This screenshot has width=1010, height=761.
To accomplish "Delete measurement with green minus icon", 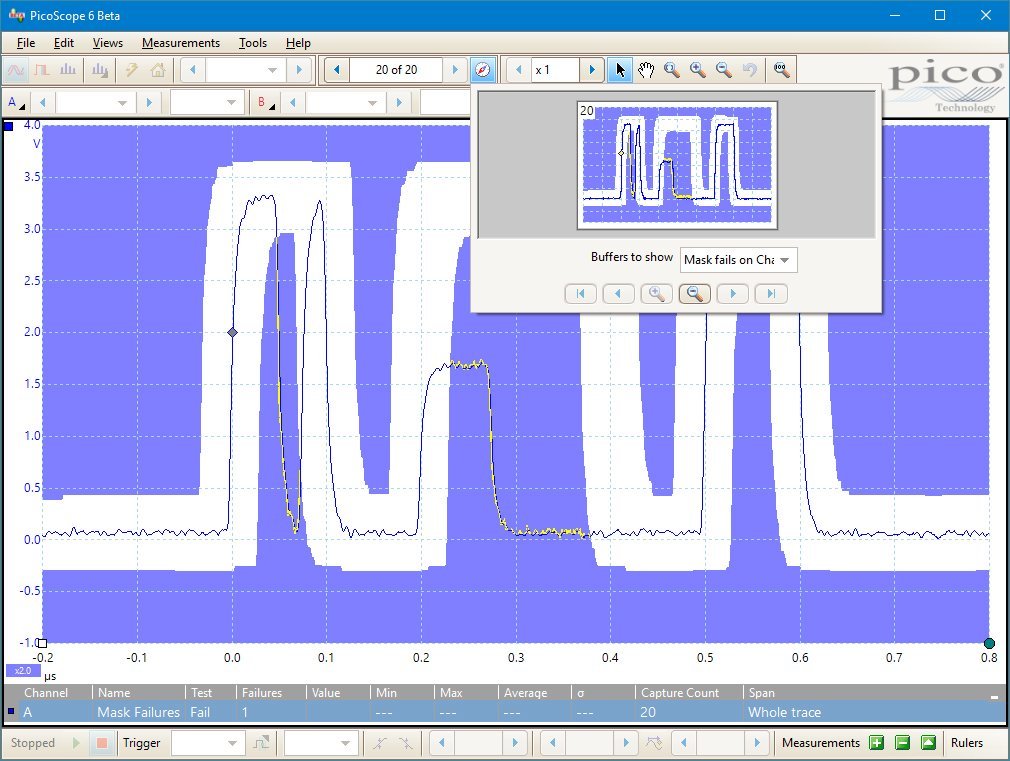I will [902, 743].
